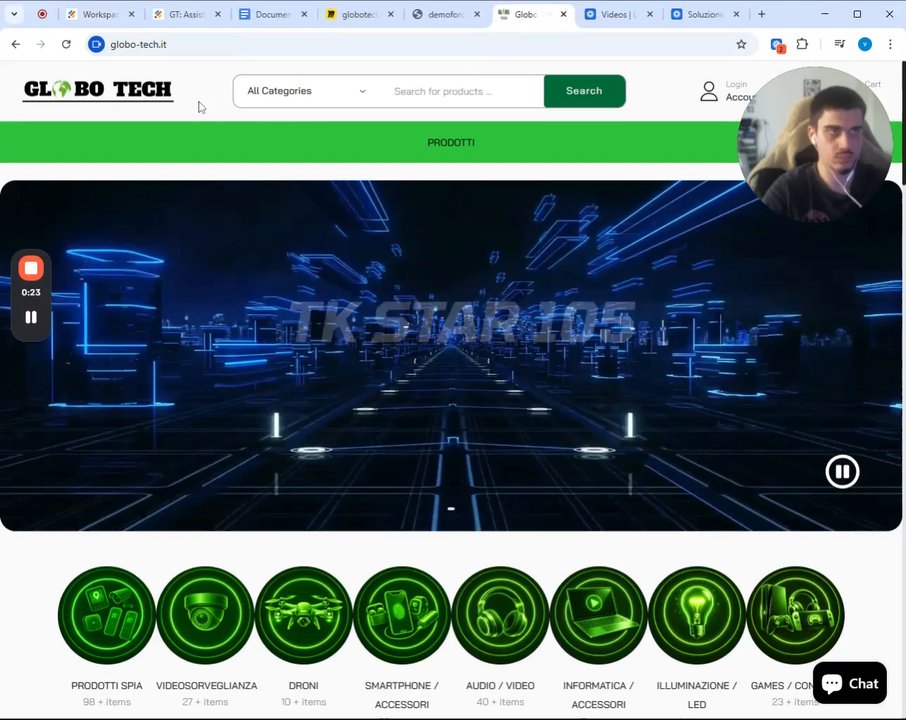Switch to the Soluzione tab
The width and height of the screenshot is (906, 720).
pos(706,14)
